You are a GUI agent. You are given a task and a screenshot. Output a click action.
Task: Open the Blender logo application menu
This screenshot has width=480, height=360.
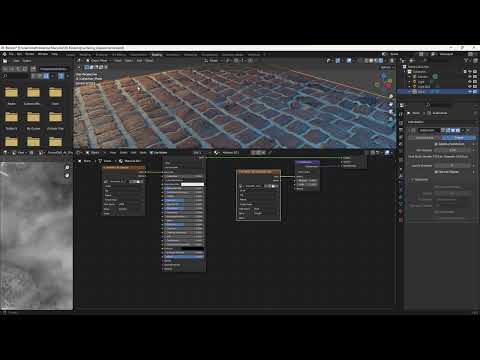5,54
